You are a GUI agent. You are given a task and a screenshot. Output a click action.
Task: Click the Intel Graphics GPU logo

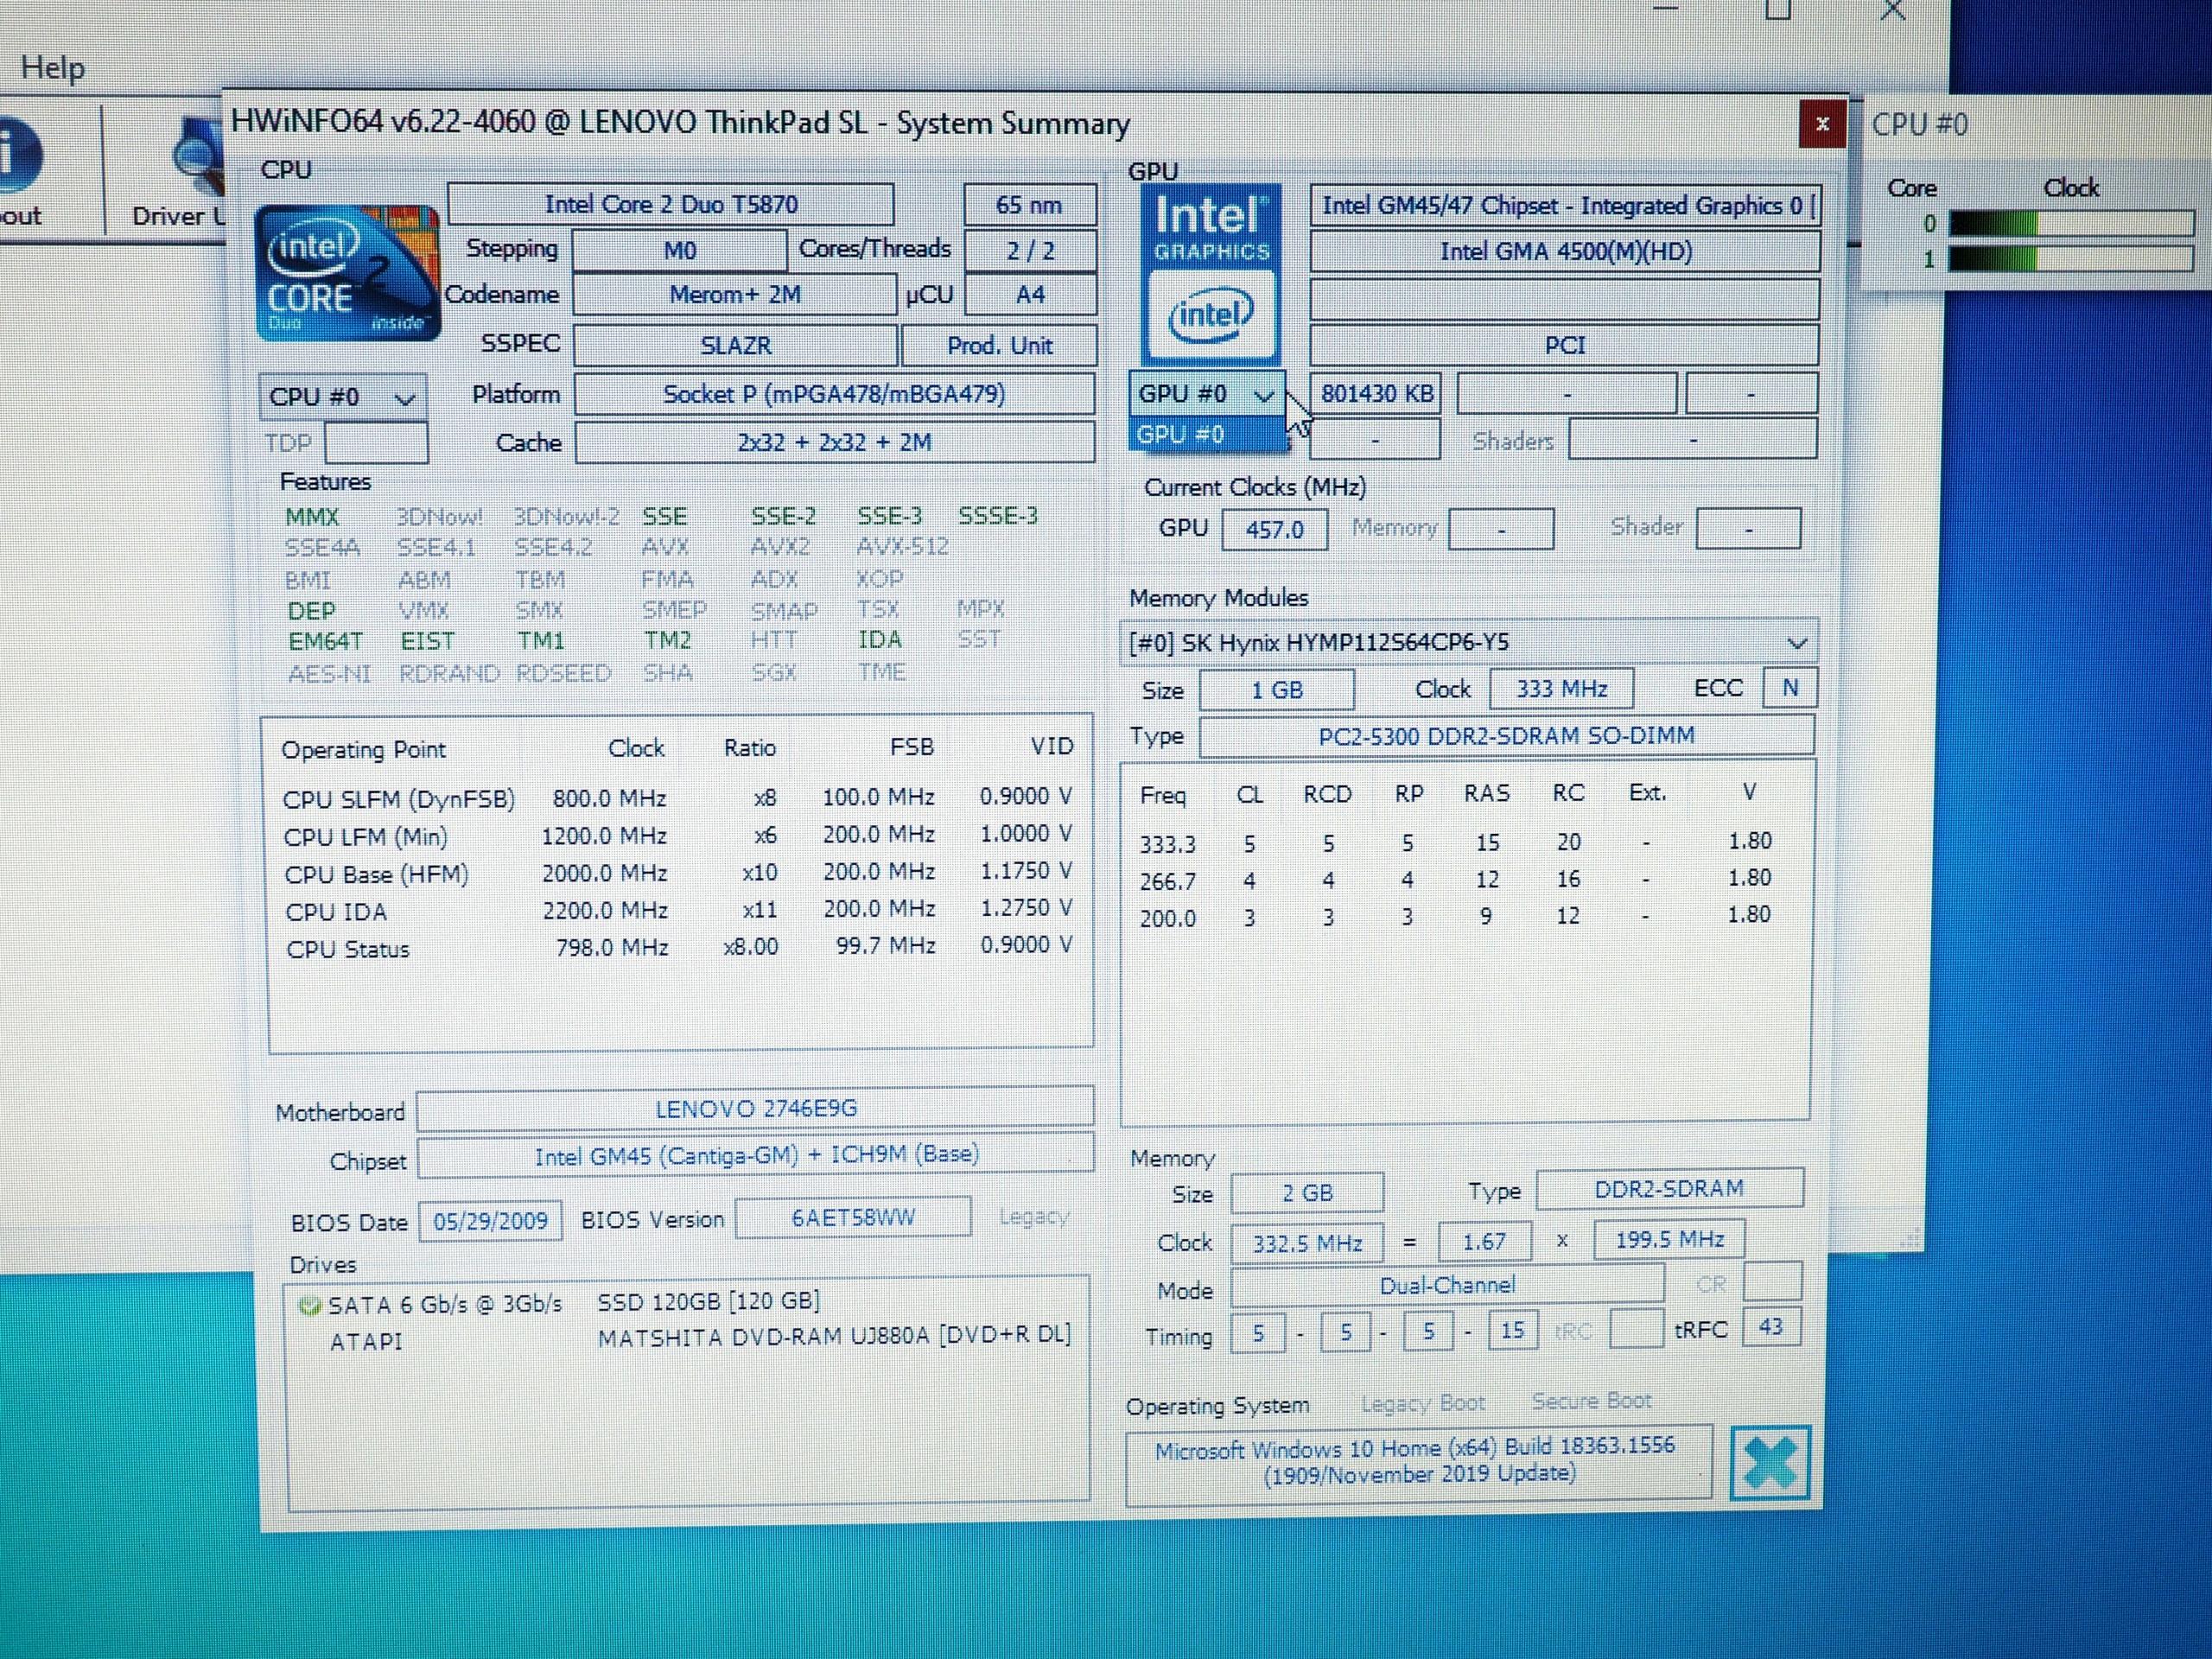click(x=1211, y=273)
